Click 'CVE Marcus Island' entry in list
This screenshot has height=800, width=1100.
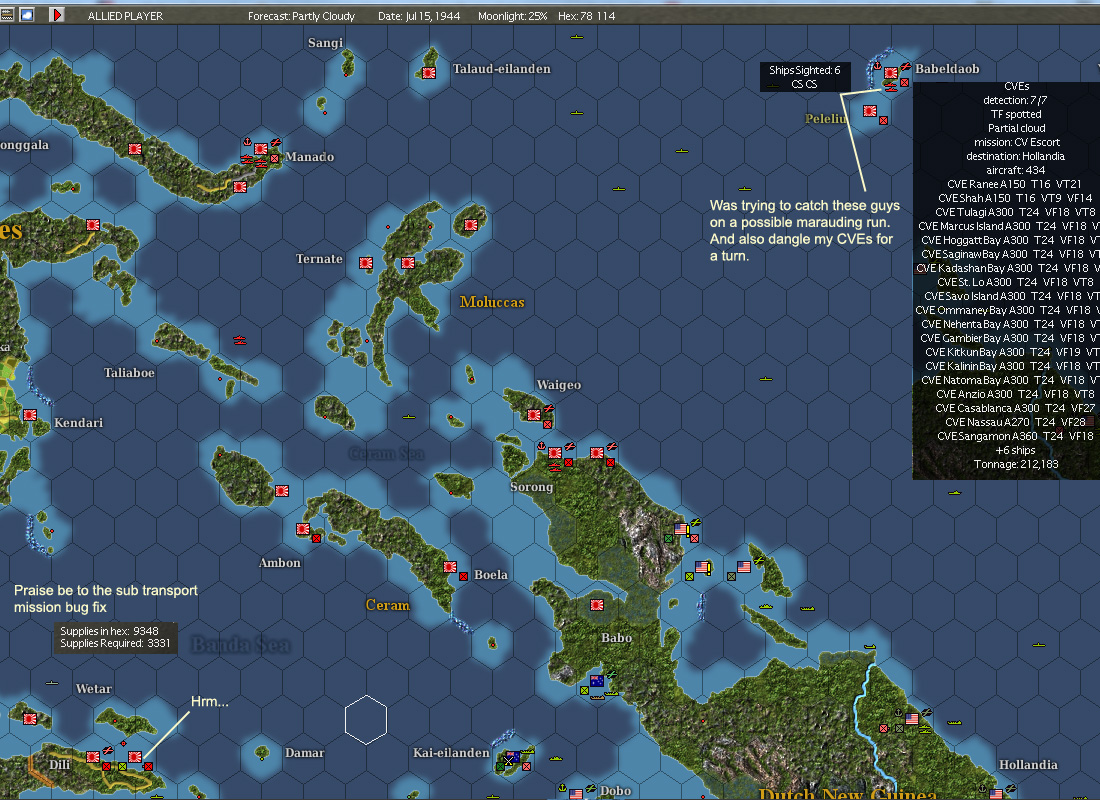coord(1009,226)
